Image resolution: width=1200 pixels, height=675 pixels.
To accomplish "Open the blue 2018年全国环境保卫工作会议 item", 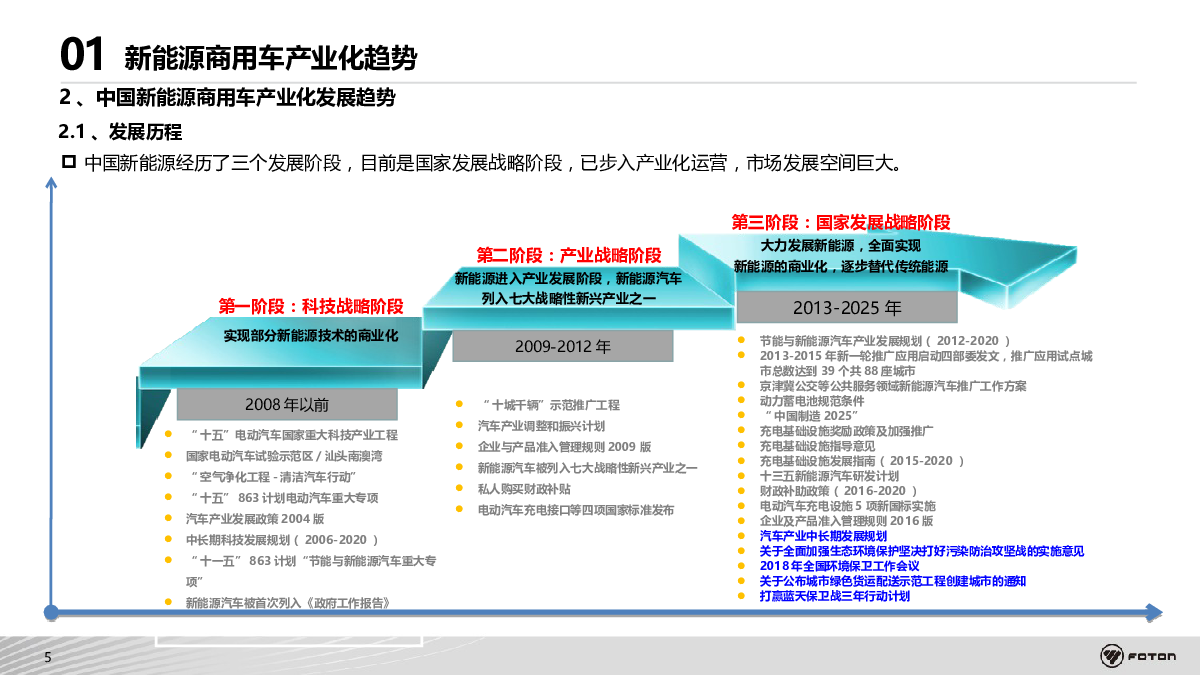I will click(839, 566).
